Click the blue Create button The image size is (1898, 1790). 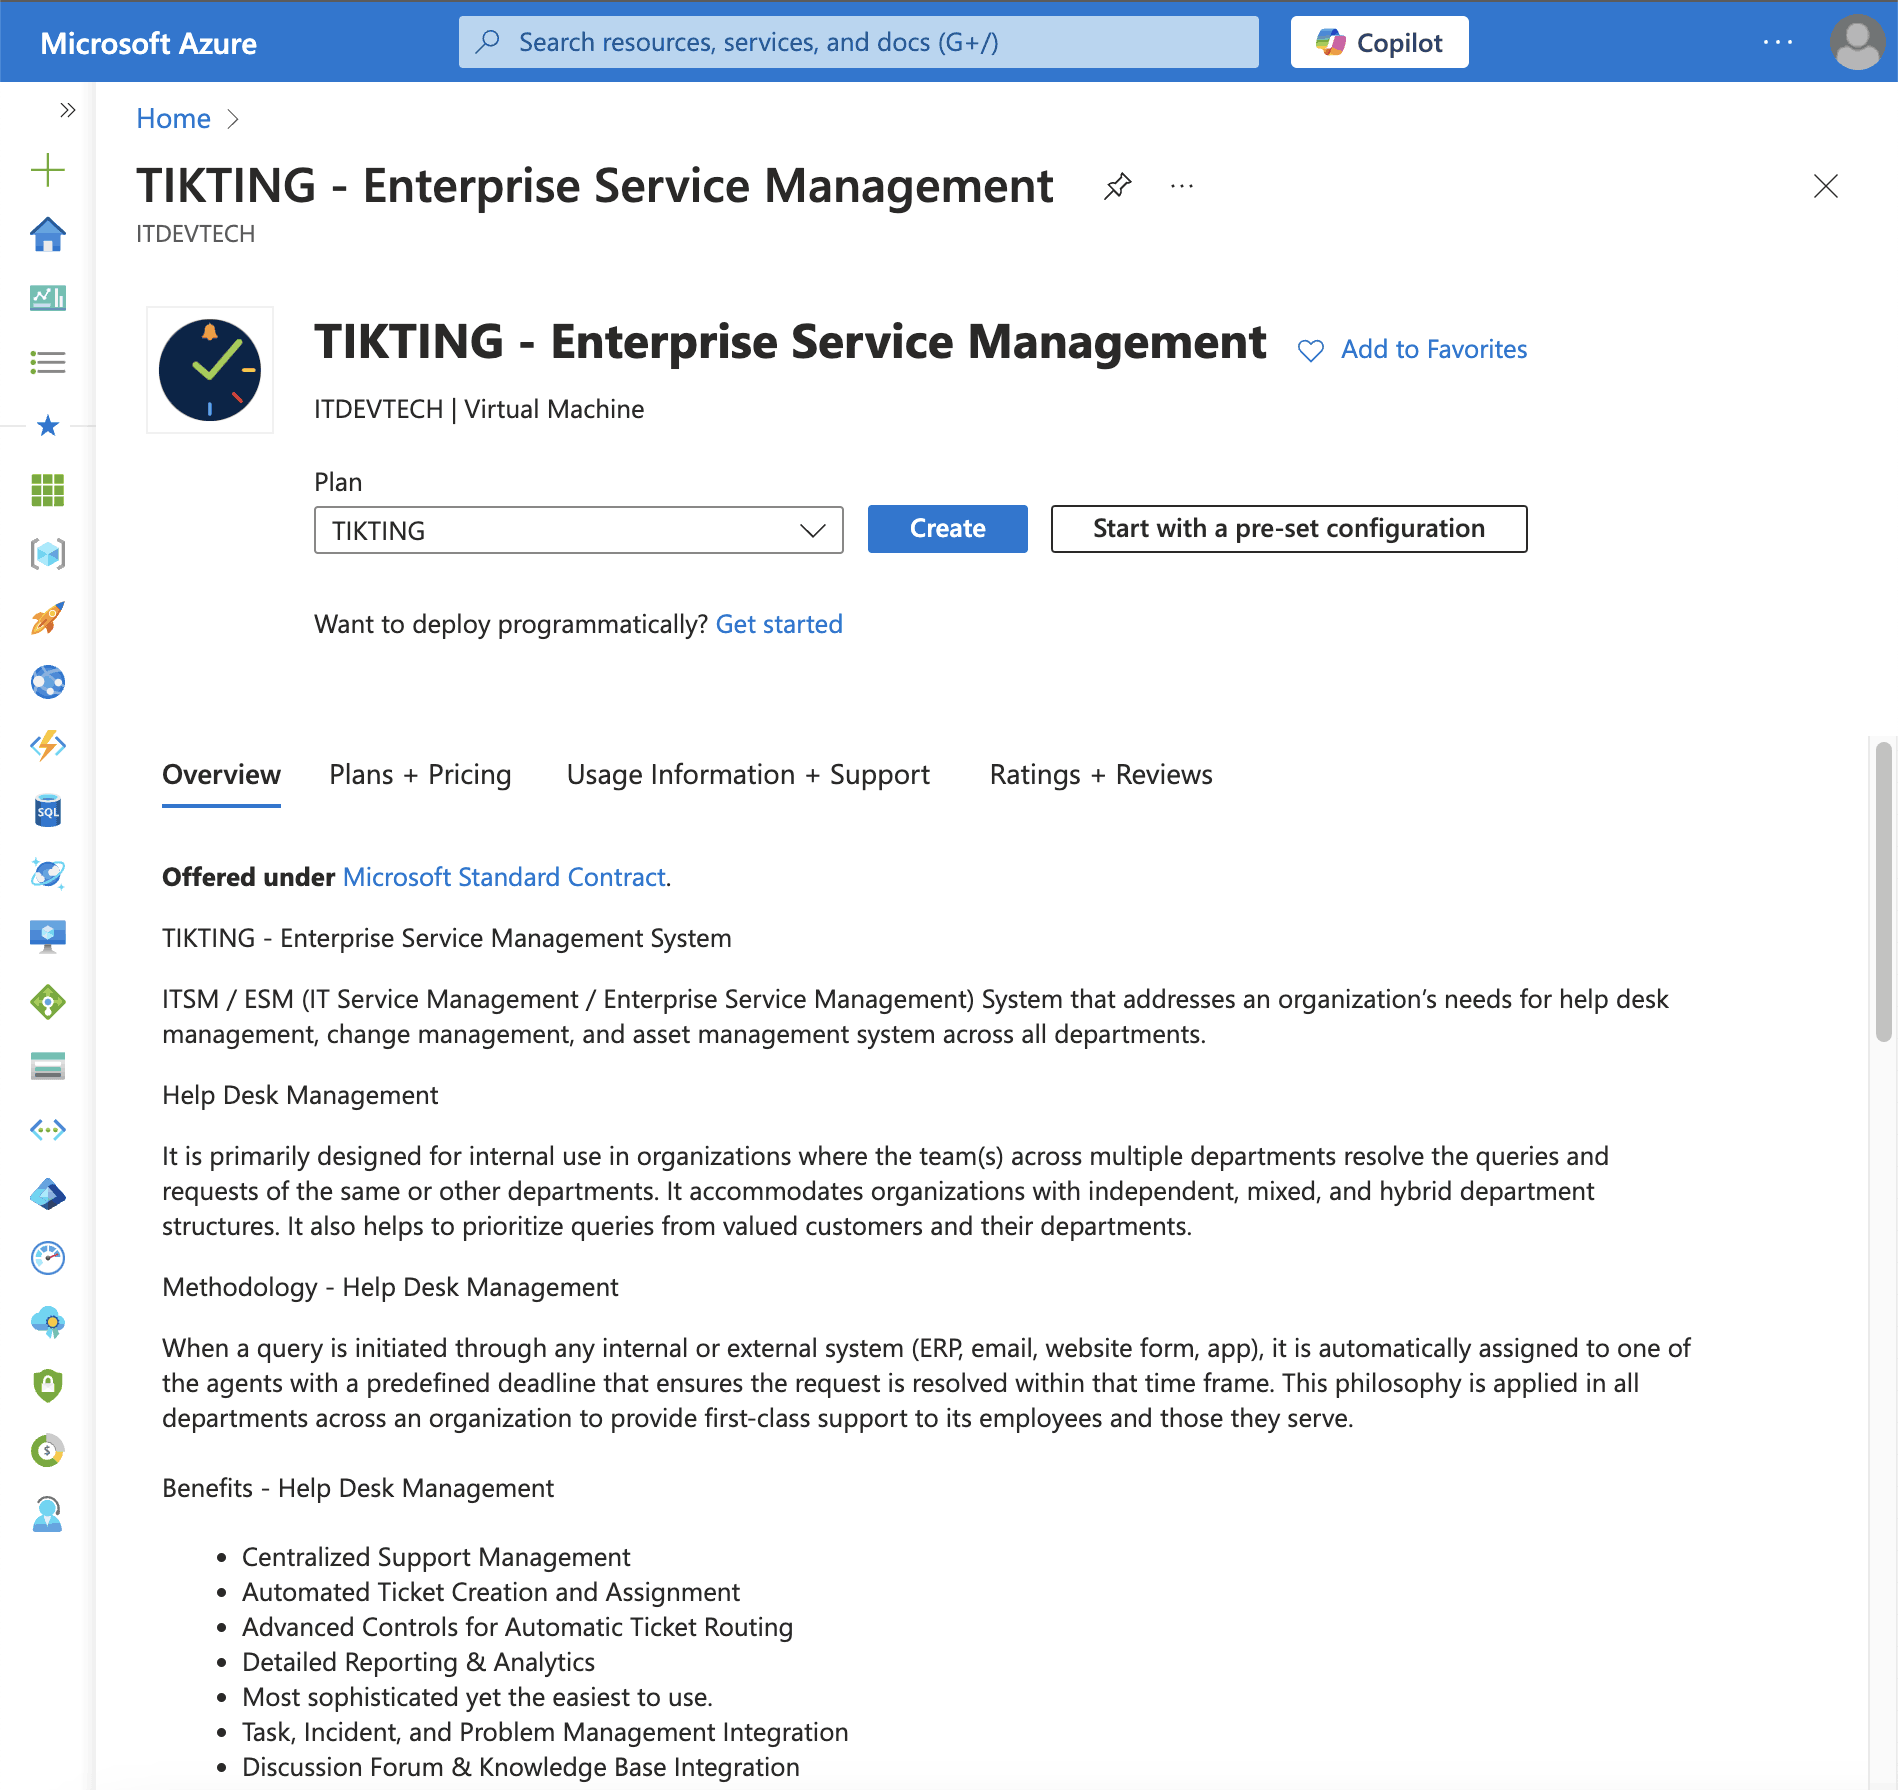pos(947,529)
